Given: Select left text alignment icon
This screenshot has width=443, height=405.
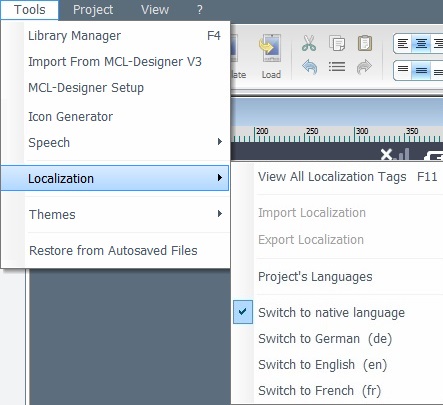Looking at the screenshot, I should click(x=403, y=44).
